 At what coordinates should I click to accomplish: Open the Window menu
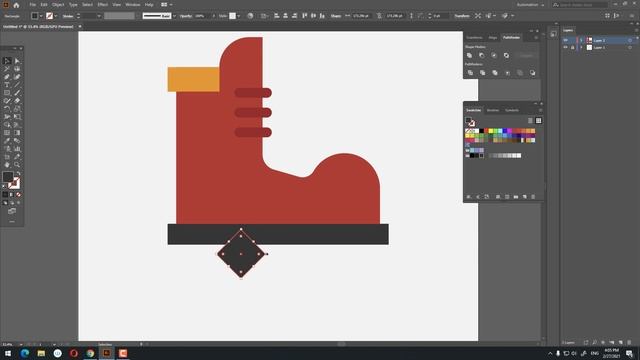pyautogui.click(x=133, y=5)
